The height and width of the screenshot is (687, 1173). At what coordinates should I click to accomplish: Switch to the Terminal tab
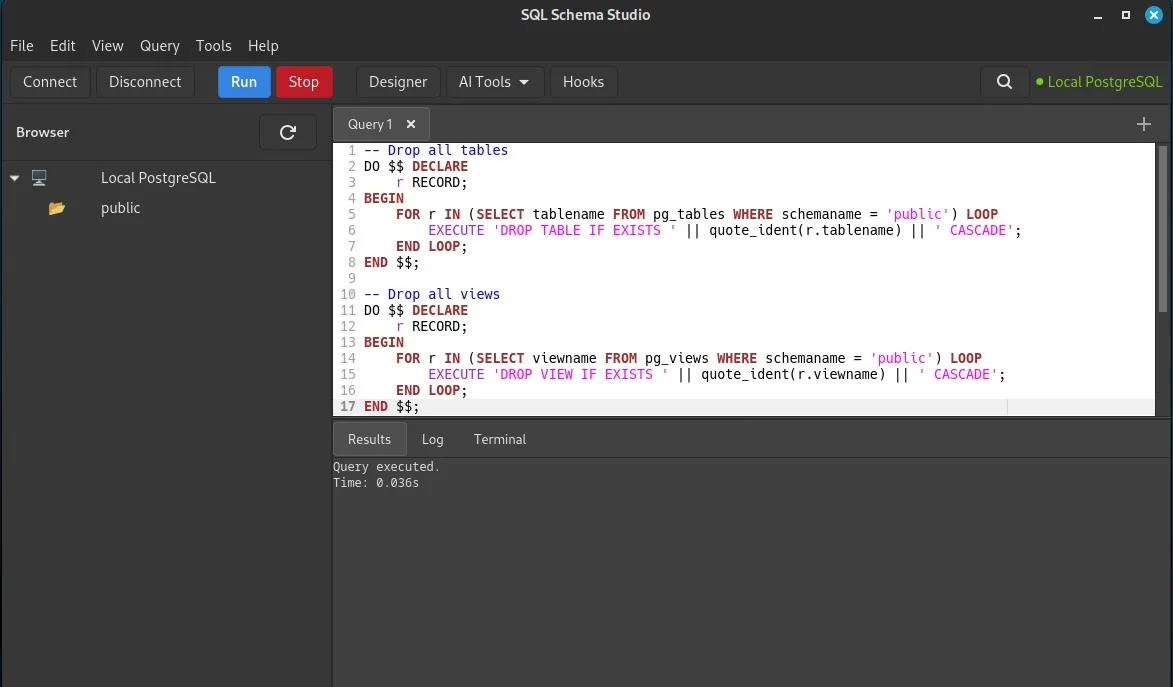tap(500, 439)
